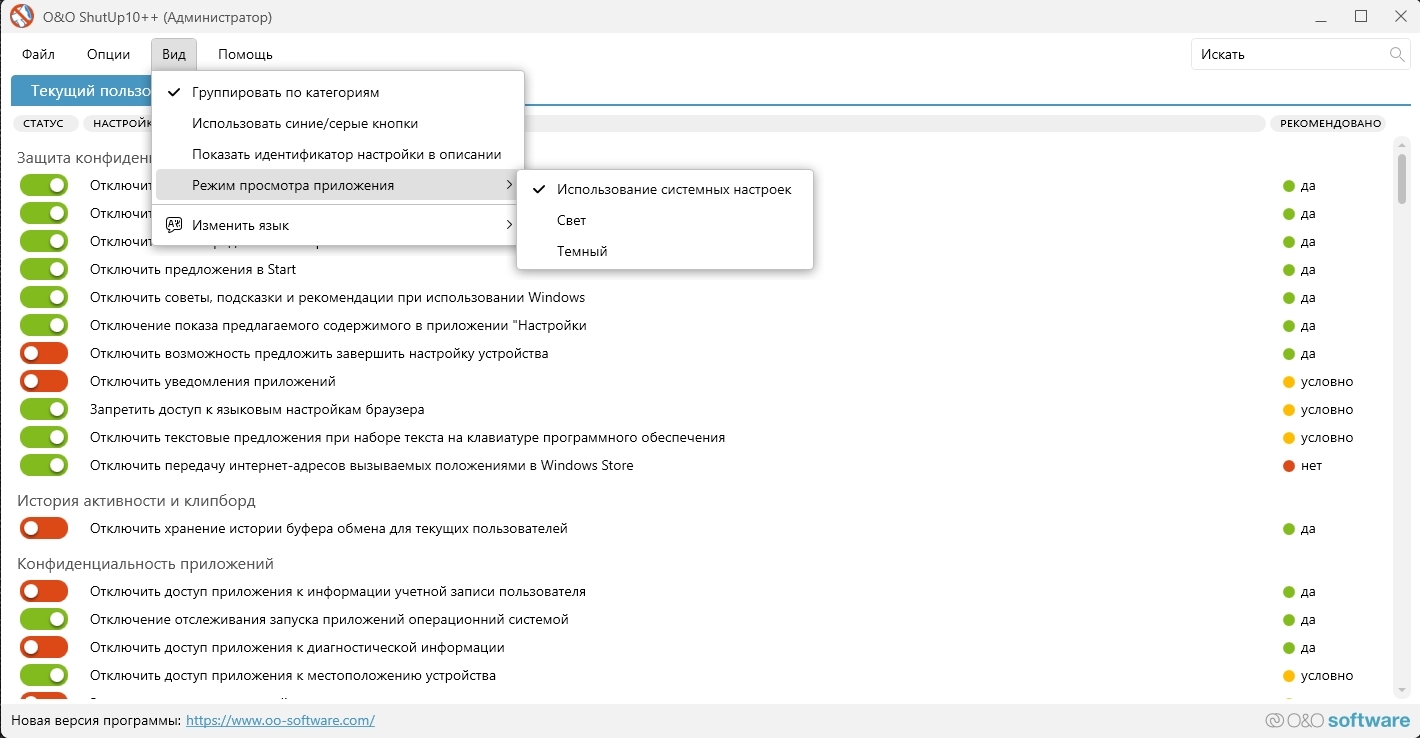This screenshot has width=1420, height=738.
Task: Click yellow status dot for Отключить уведомления приложений
Action: (1289, 382)
